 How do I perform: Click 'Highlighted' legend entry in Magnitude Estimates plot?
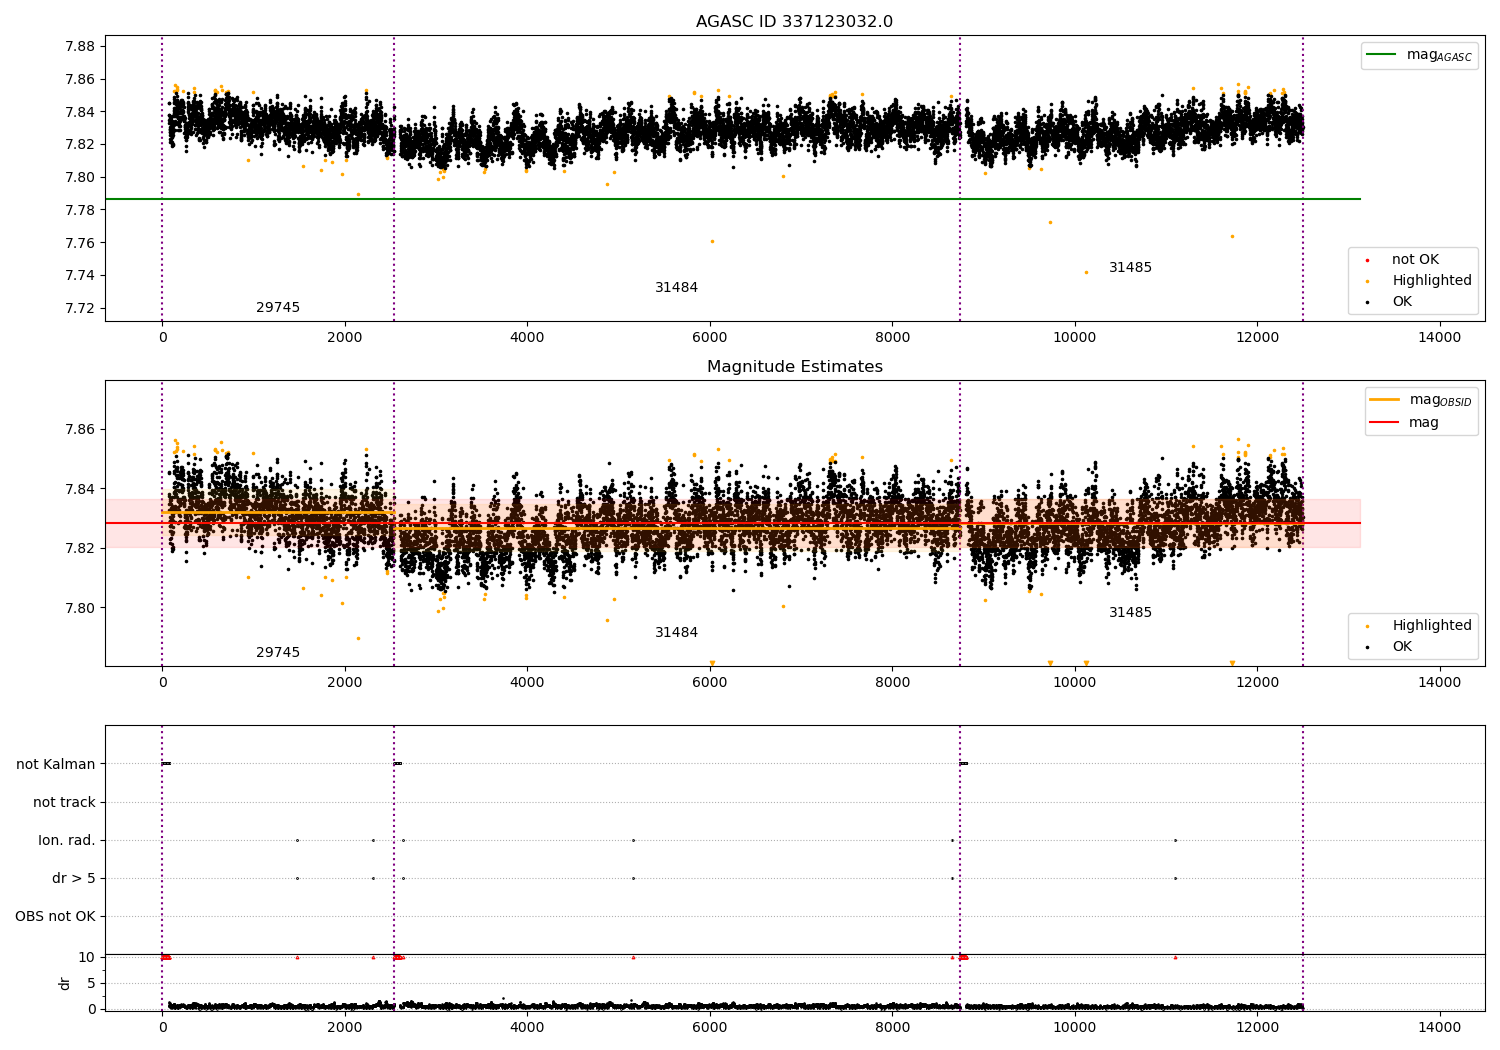[1431, 626]
